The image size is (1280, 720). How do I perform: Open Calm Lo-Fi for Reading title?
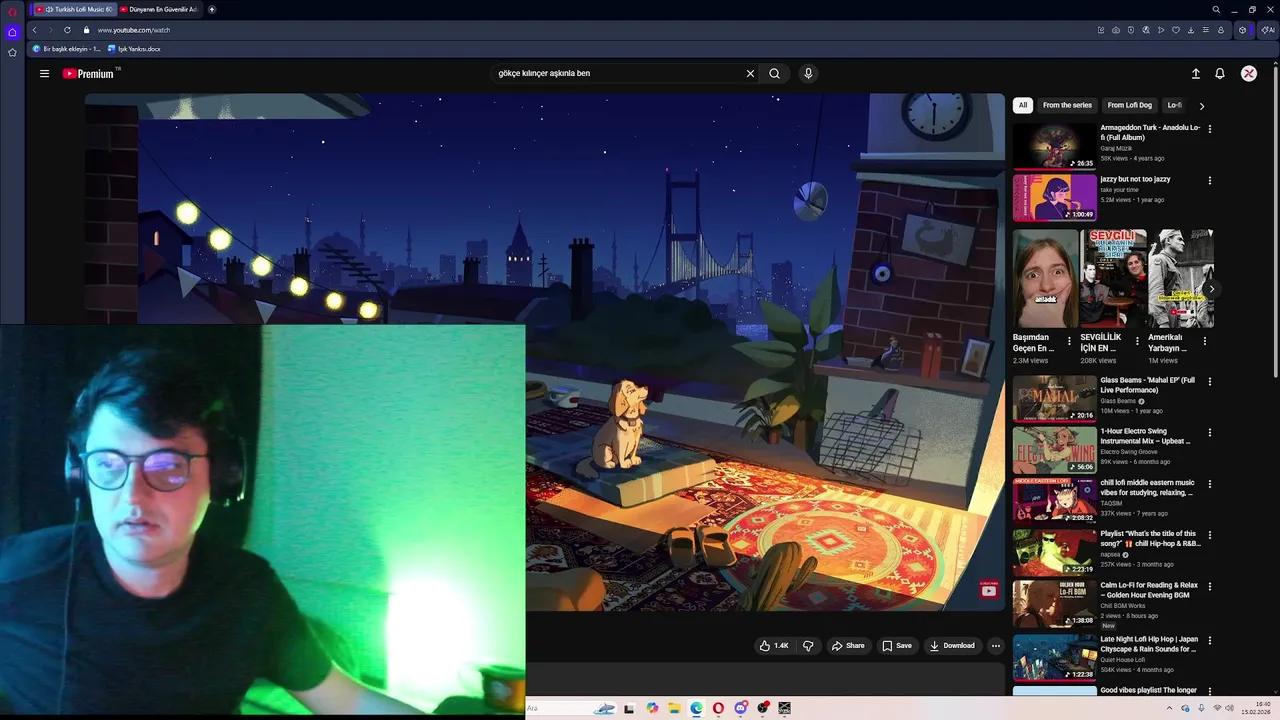pos(1149,590)
